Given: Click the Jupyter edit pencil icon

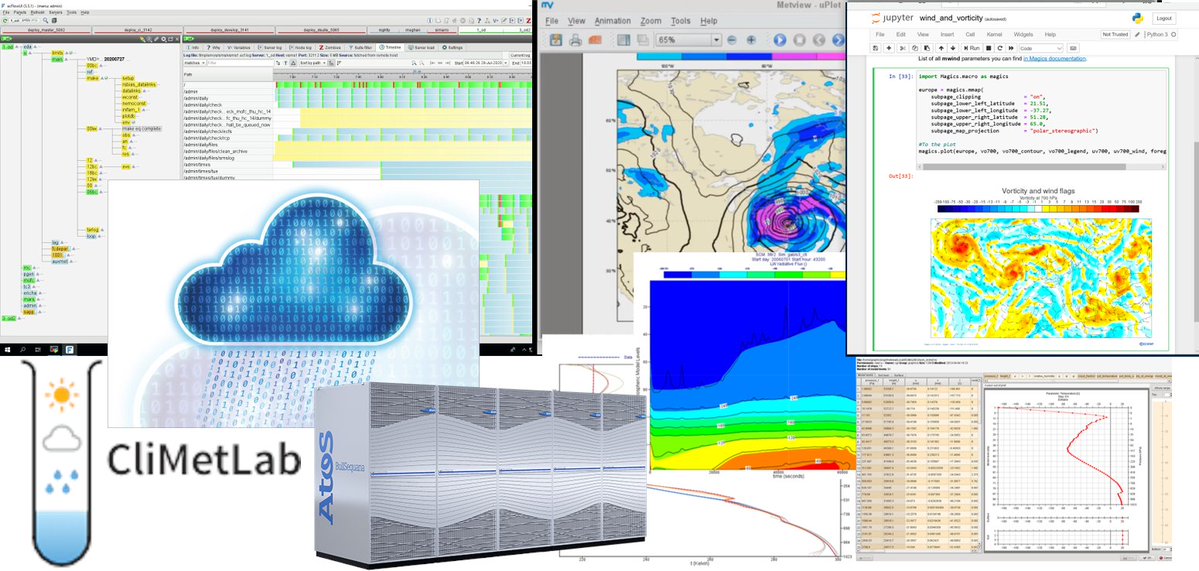Looking at the screenshot, I should 1137,34.
